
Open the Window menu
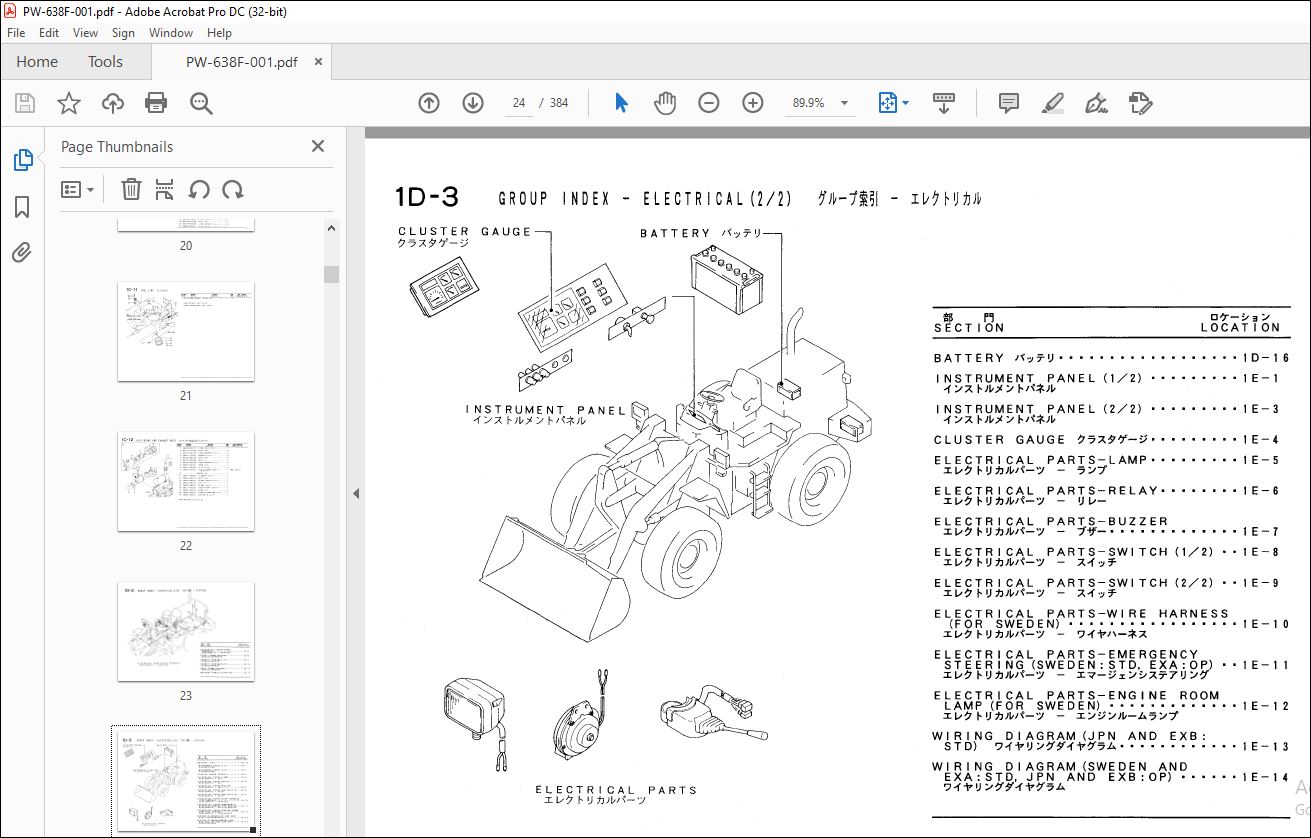pyautogui.click(x=171, y=33)
